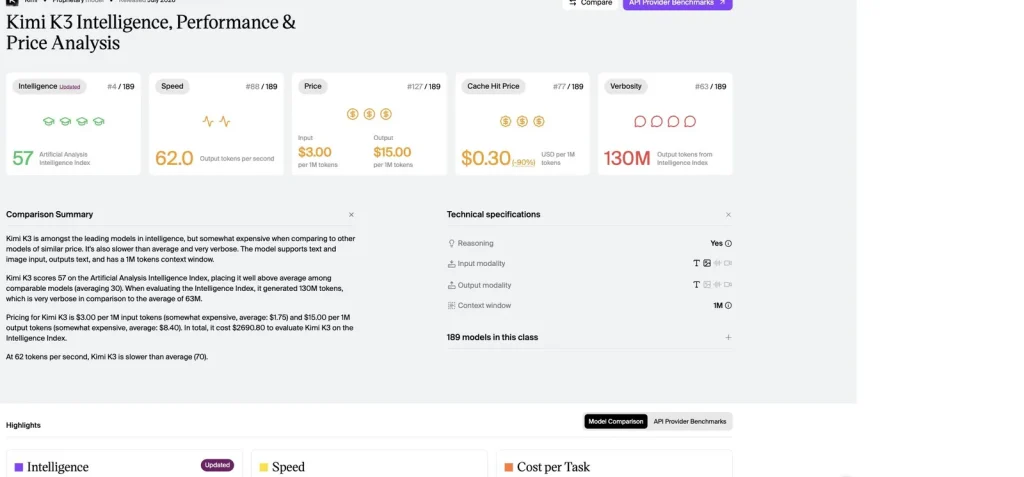Viewport: 1024px width, 477px height.
Task: Click the Compare button at top
Action: (590, 3)
